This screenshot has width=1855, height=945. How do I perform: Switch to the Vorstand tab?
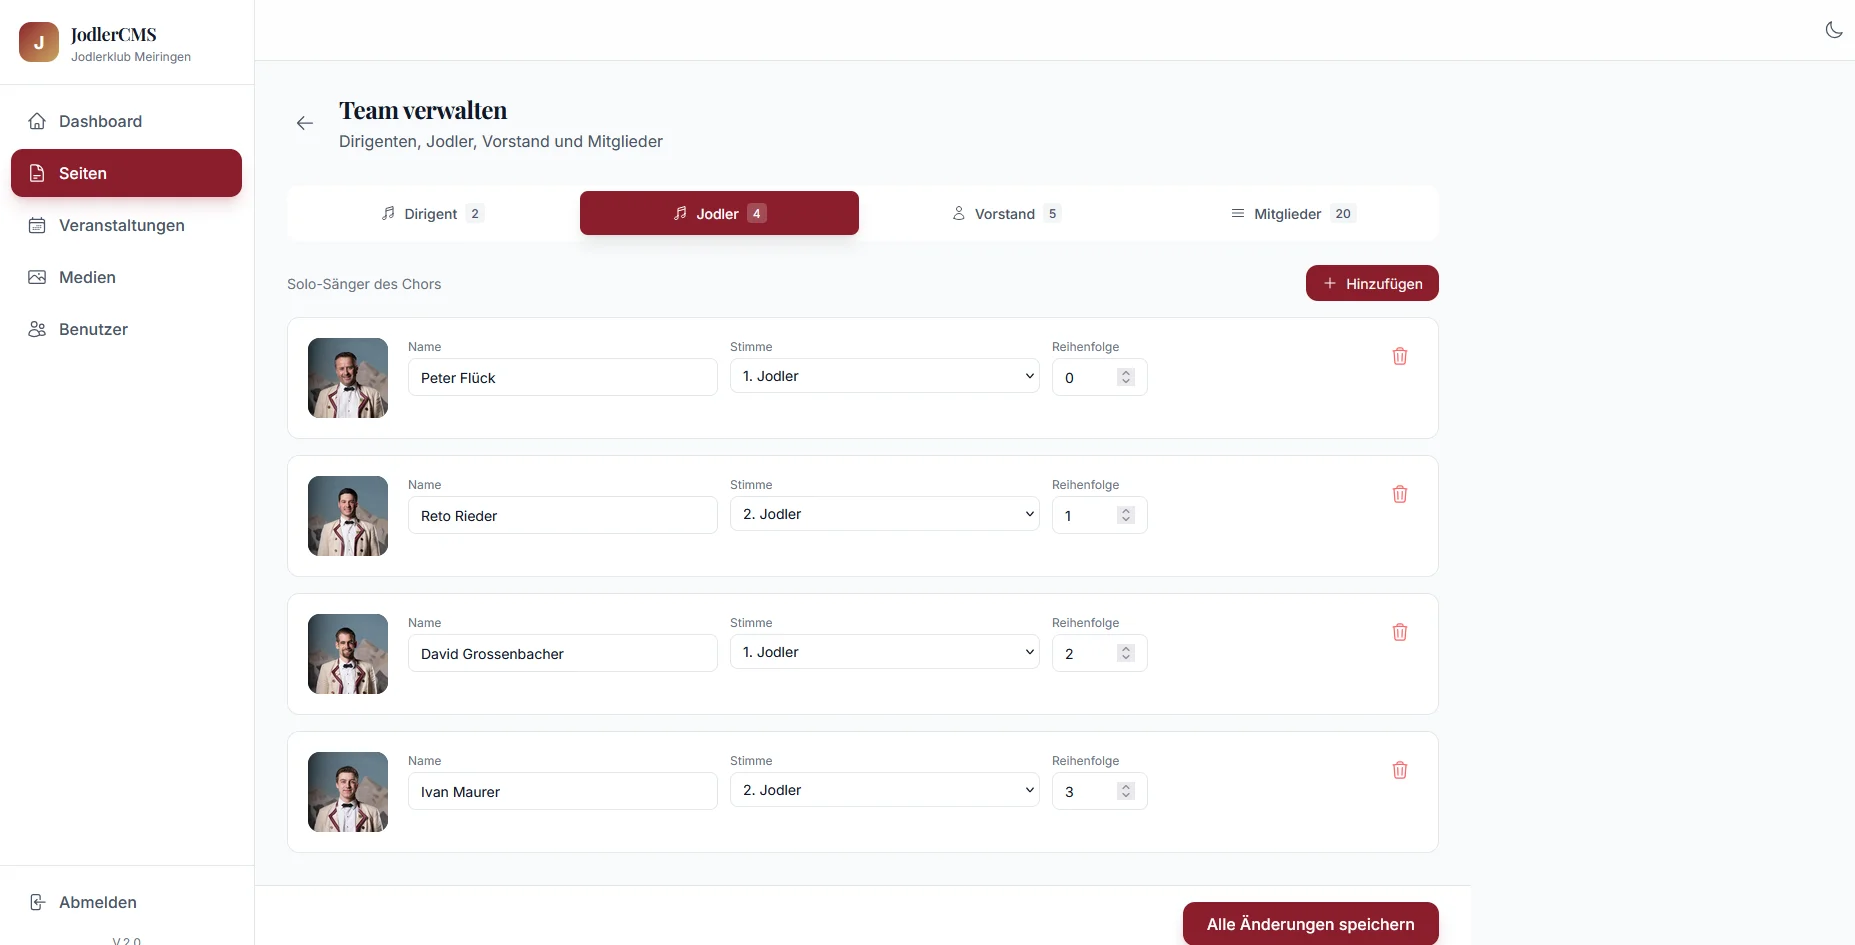click(1004, 213)
